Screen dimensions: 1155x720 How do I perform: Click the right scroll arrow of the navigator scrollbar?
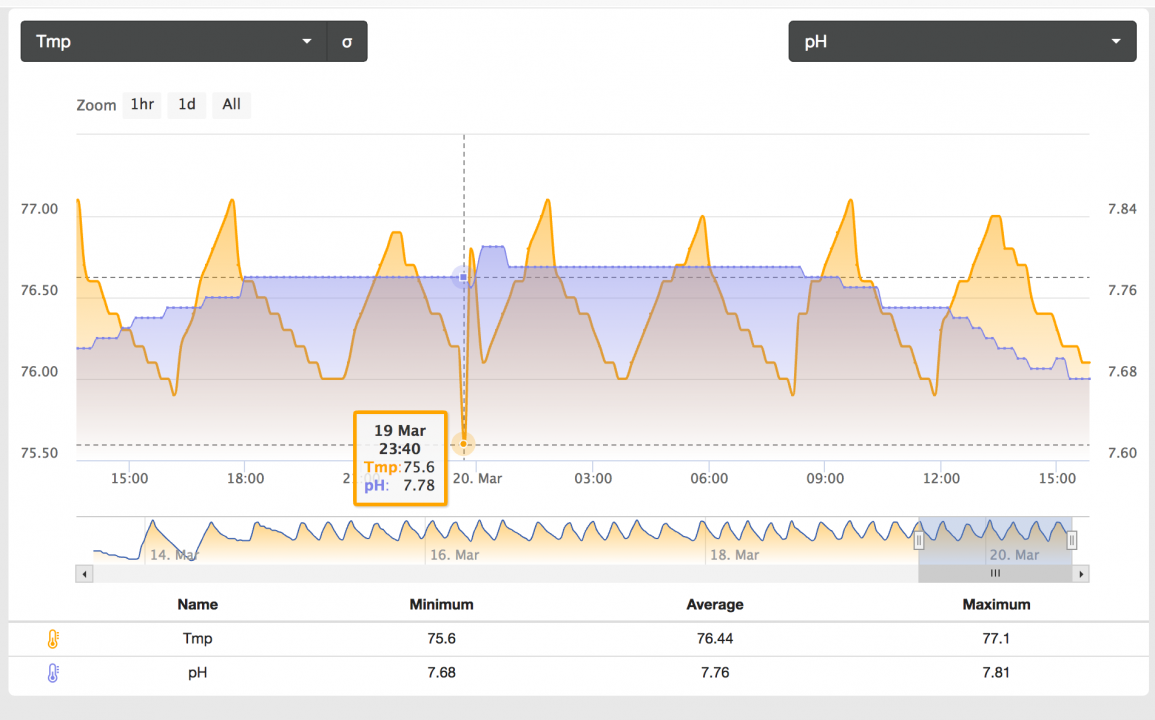[1080, 574]
